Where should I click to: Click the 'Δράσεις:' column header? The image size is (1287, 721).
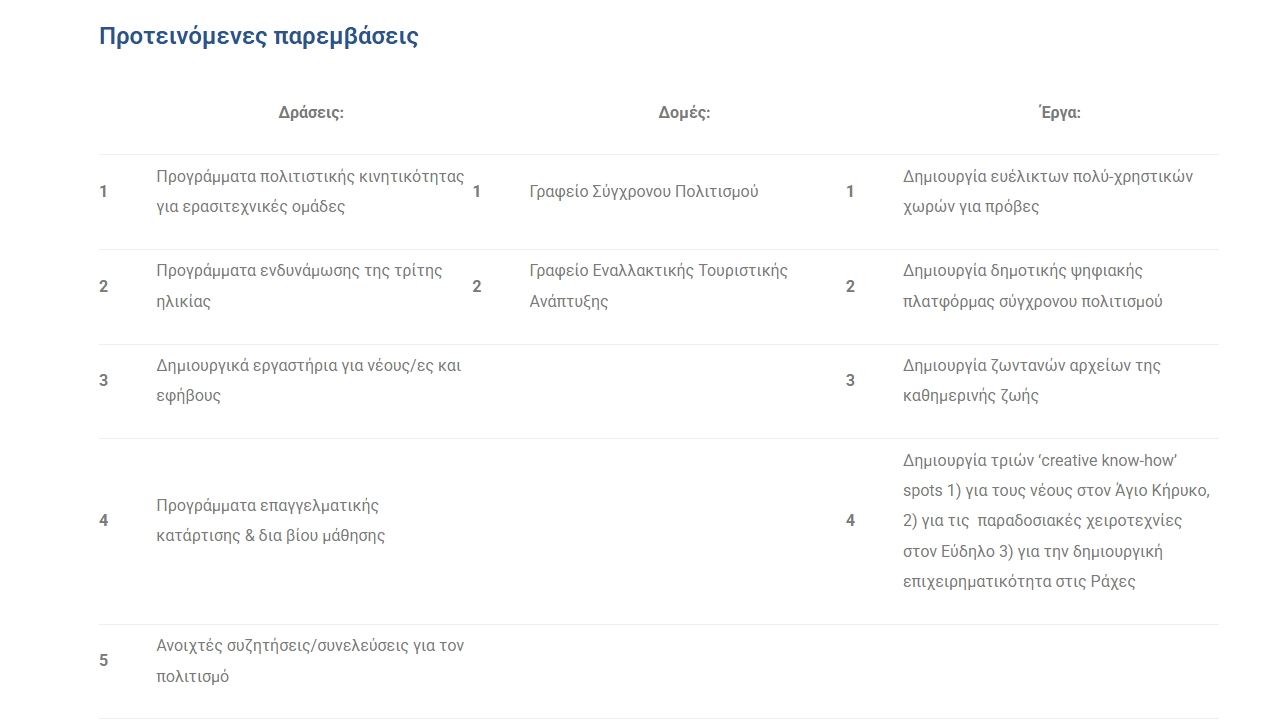(311, 113)
